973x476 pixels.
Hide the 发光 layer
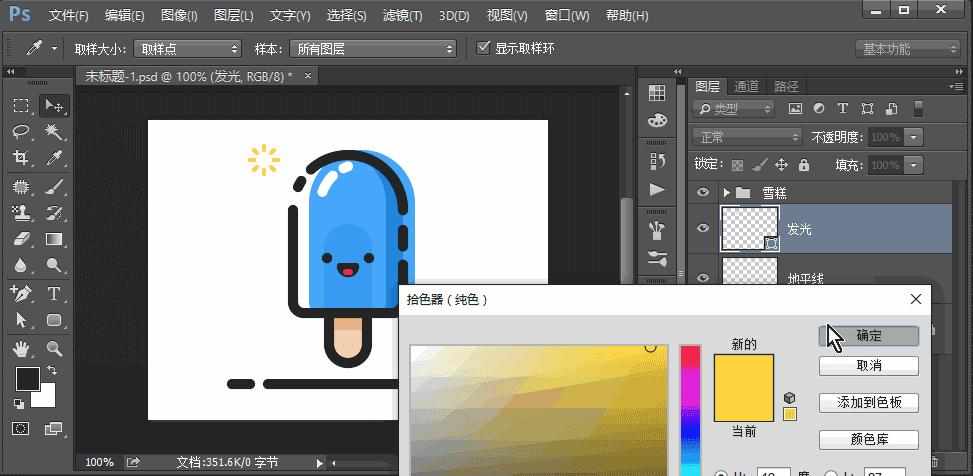[x=702, y=228]
